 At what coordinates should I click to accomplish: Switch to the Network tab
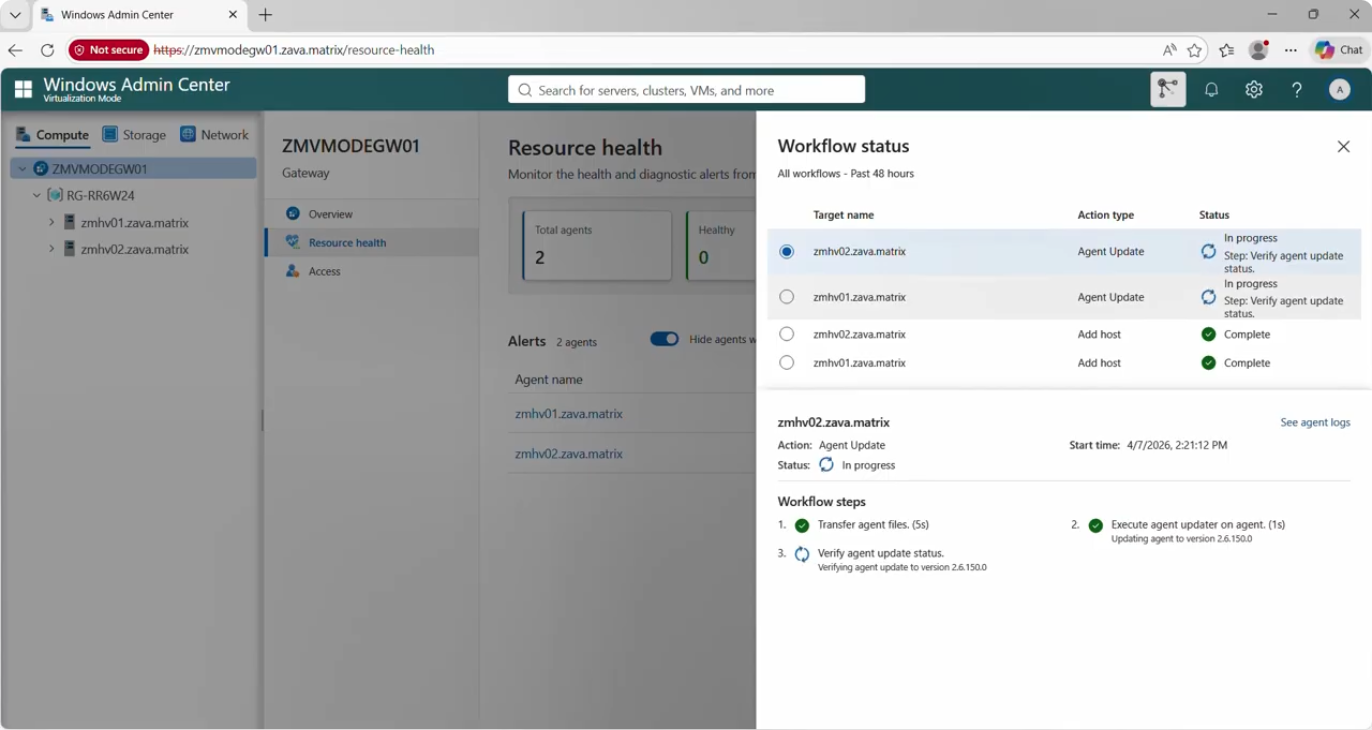click(214, 134)
